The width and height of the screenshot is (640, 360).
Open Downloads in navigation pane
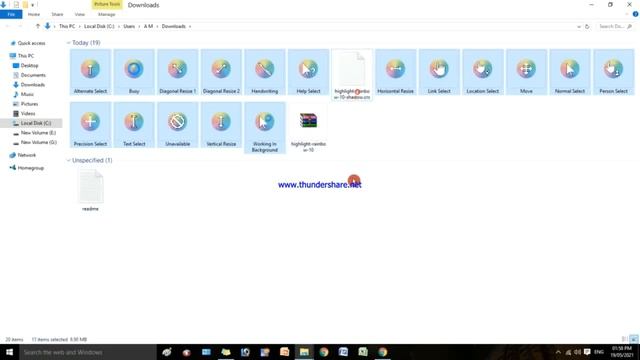[33, 84]
